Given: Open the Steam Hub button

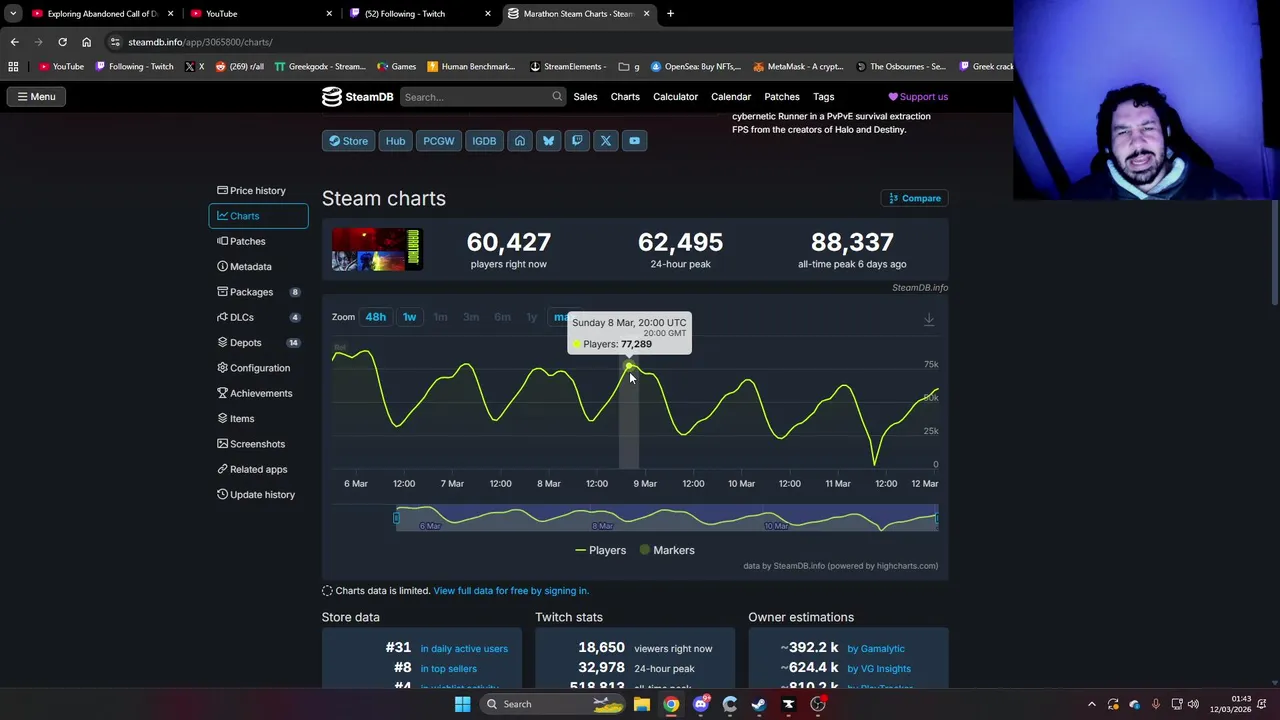Looking at the screenshot, I should [396, 141].
